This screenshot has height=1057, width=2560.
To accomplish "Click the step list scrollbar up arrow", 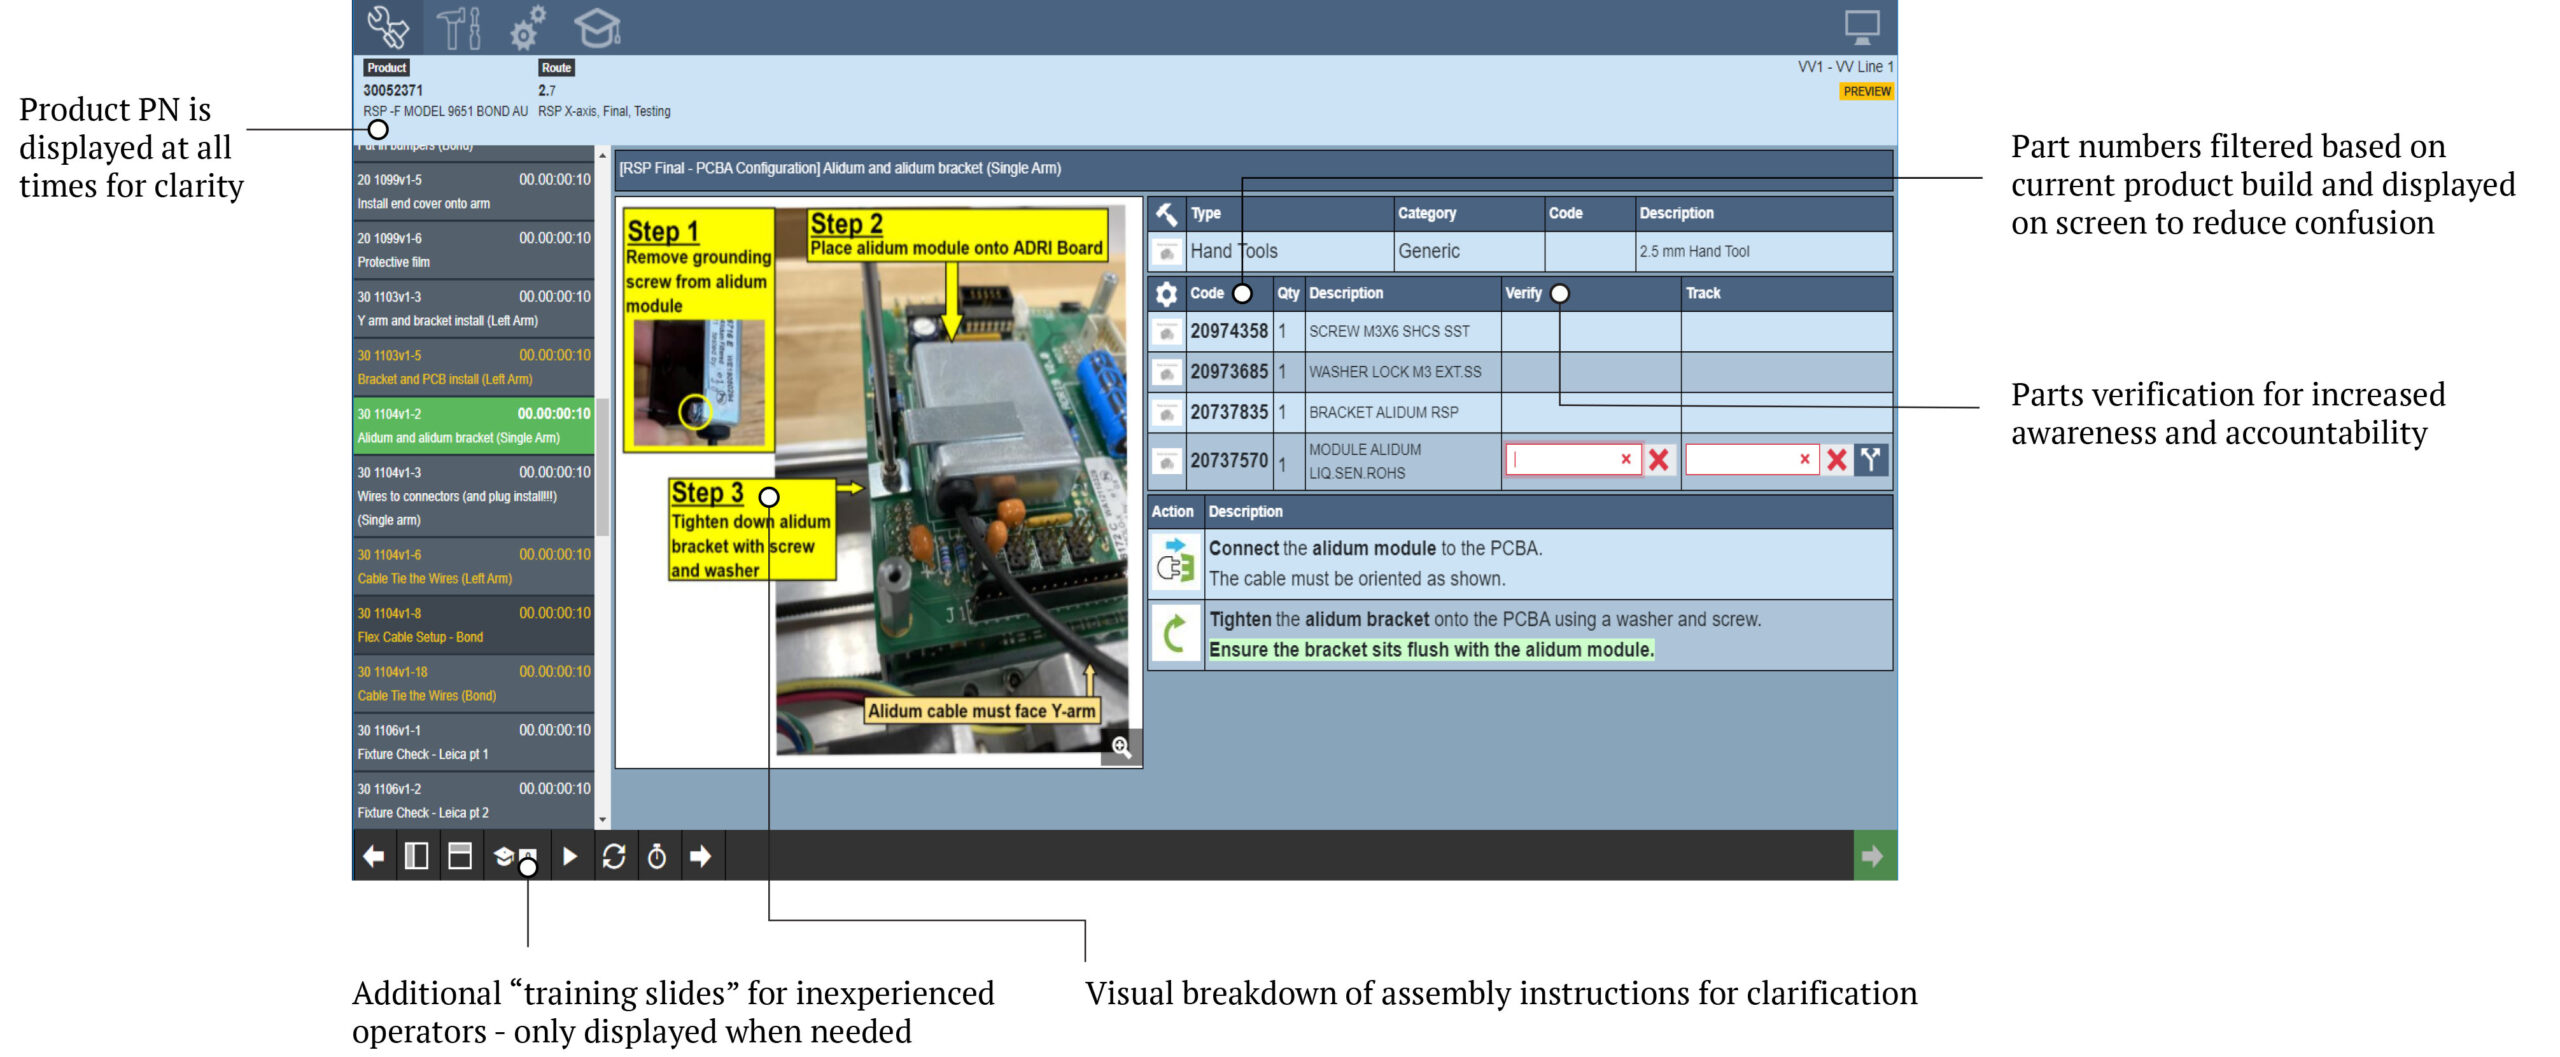I will (x=602, y=156).
